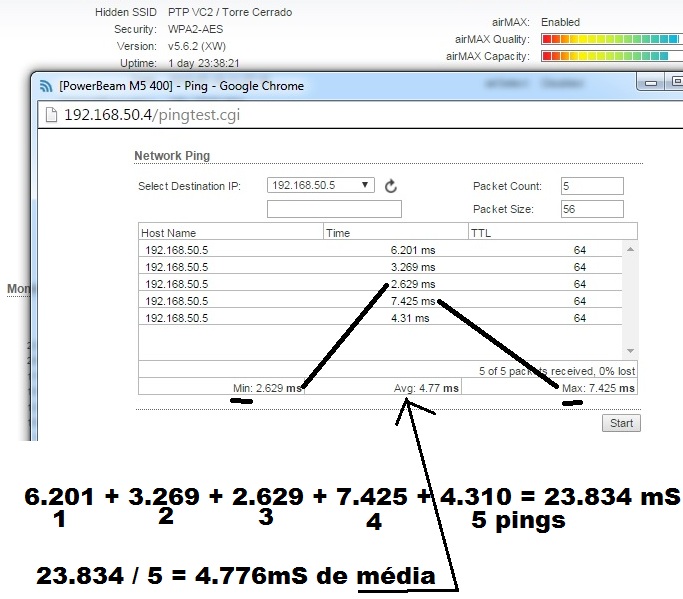Click the Network Ping heading
Image resolution: width=683 pixels, height=599 pixels.
pyautogui.click(x=172, y=156)
